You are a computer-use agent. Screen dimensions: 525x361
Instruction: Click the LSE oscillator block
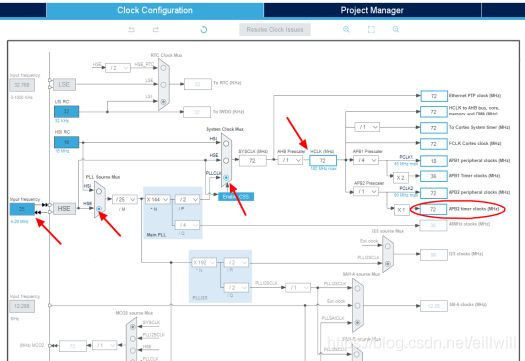tap(64, 84)
